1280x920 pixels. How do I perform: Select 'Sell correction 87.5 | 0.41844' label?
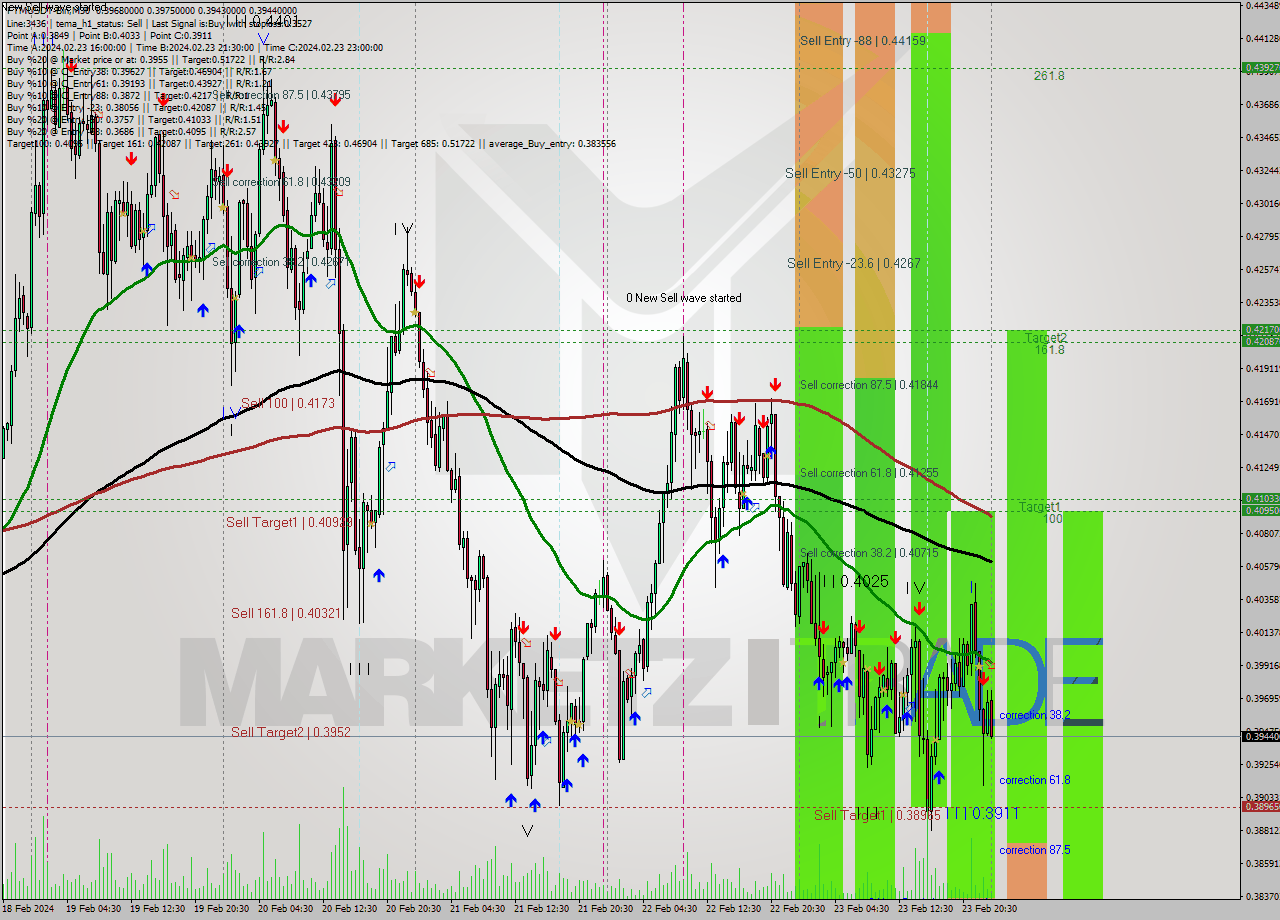869,384
